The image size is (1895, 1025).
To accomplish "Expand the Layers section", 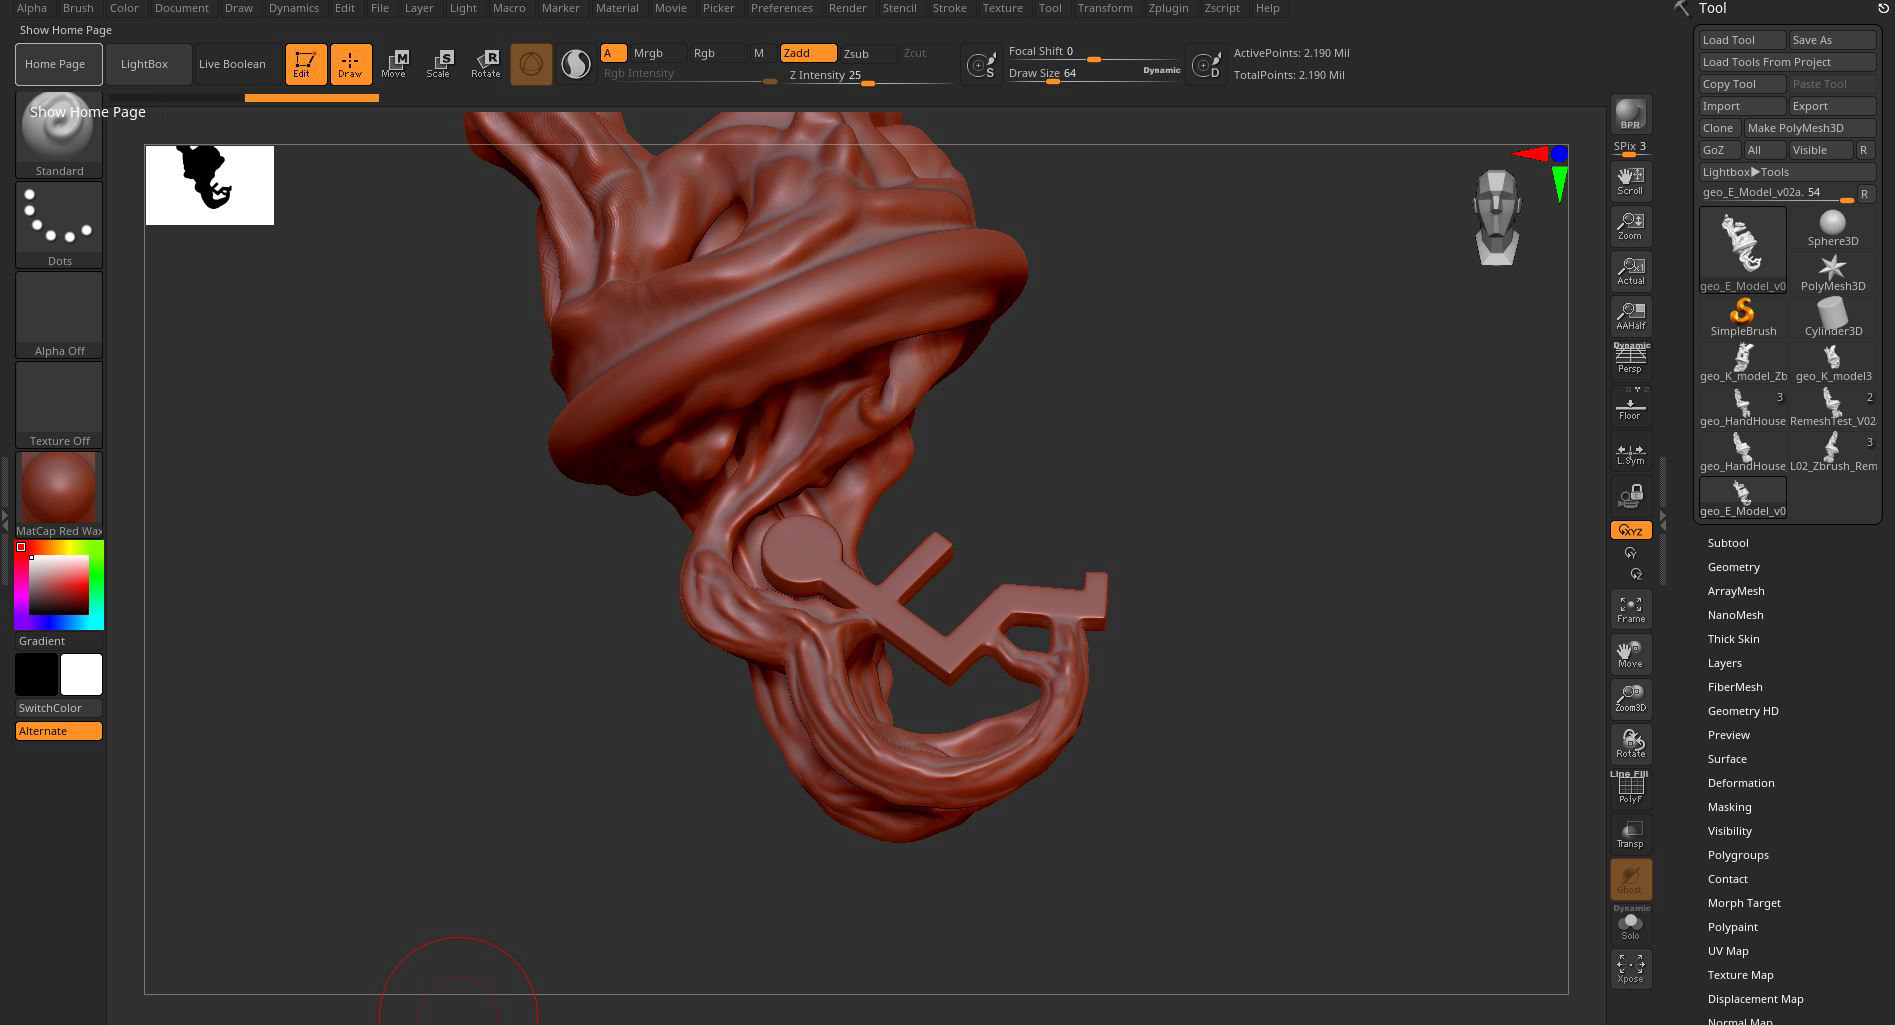I will [1724, 663].
